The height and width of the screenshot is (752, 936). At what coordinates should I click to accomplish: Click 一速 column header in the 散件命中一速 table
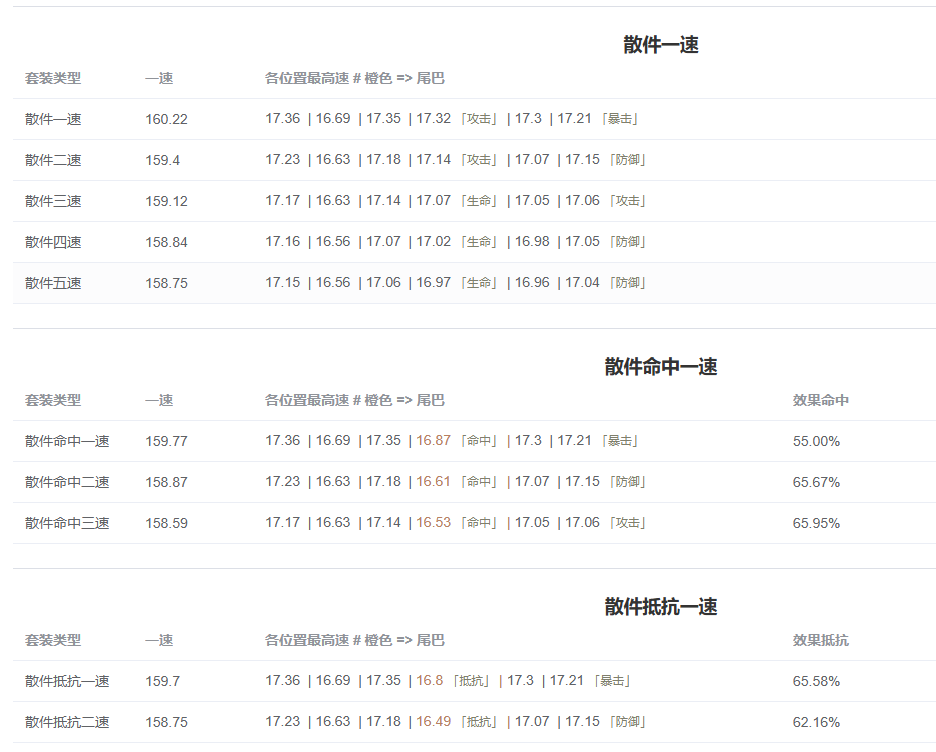pos(159,400)
